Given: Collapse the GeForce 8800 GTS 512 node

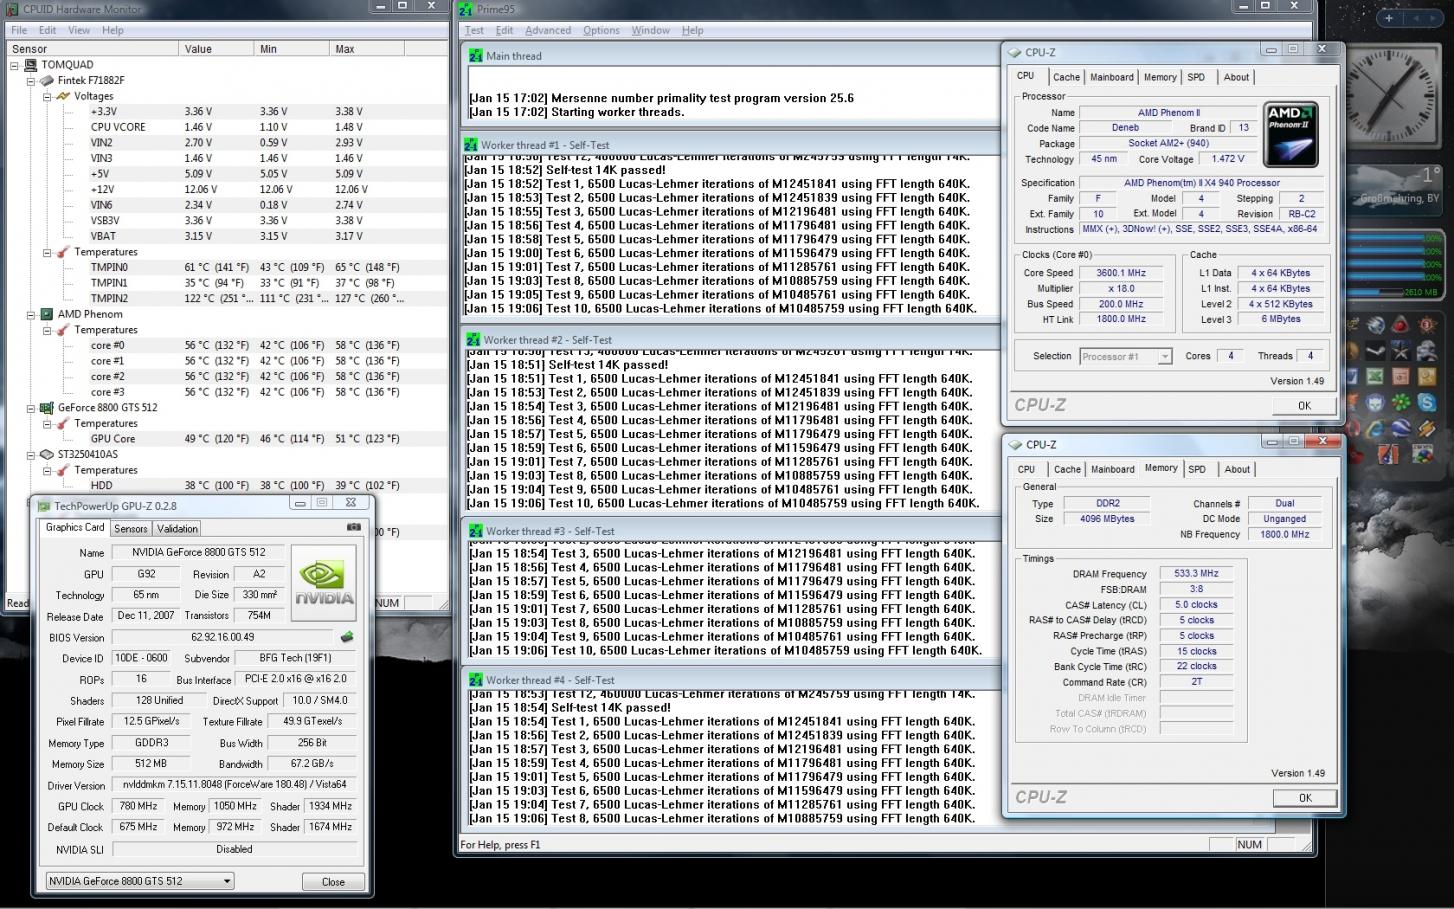Looking at the screenshot, I should [x=30, y=408].
